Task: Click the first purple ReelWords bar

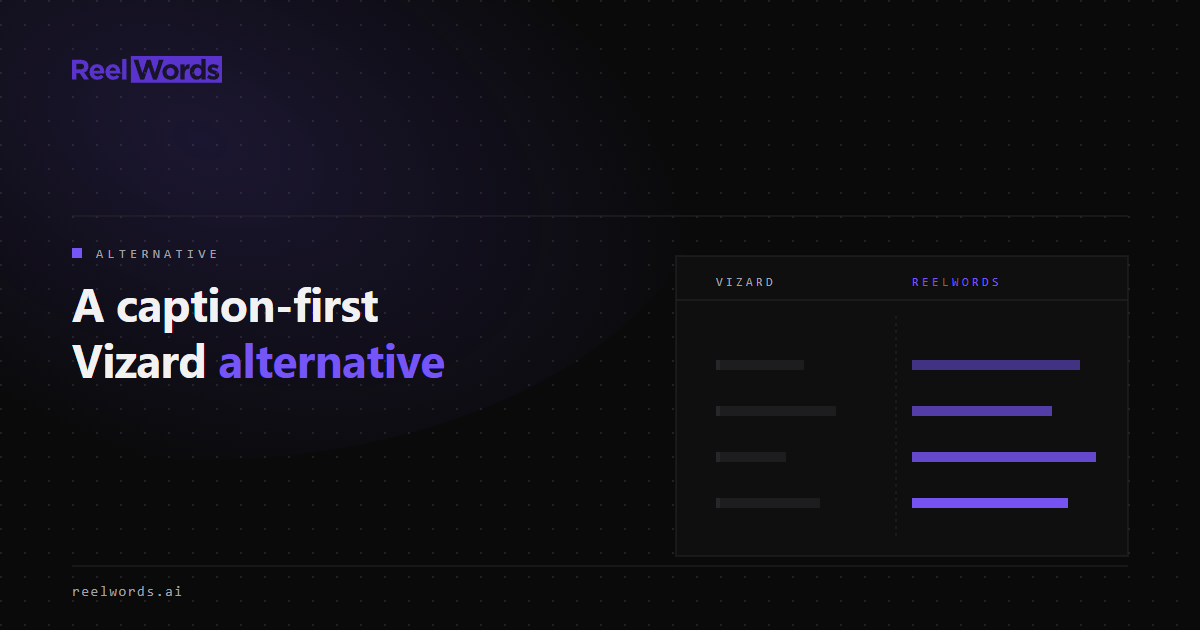Action: coord(996,365)
